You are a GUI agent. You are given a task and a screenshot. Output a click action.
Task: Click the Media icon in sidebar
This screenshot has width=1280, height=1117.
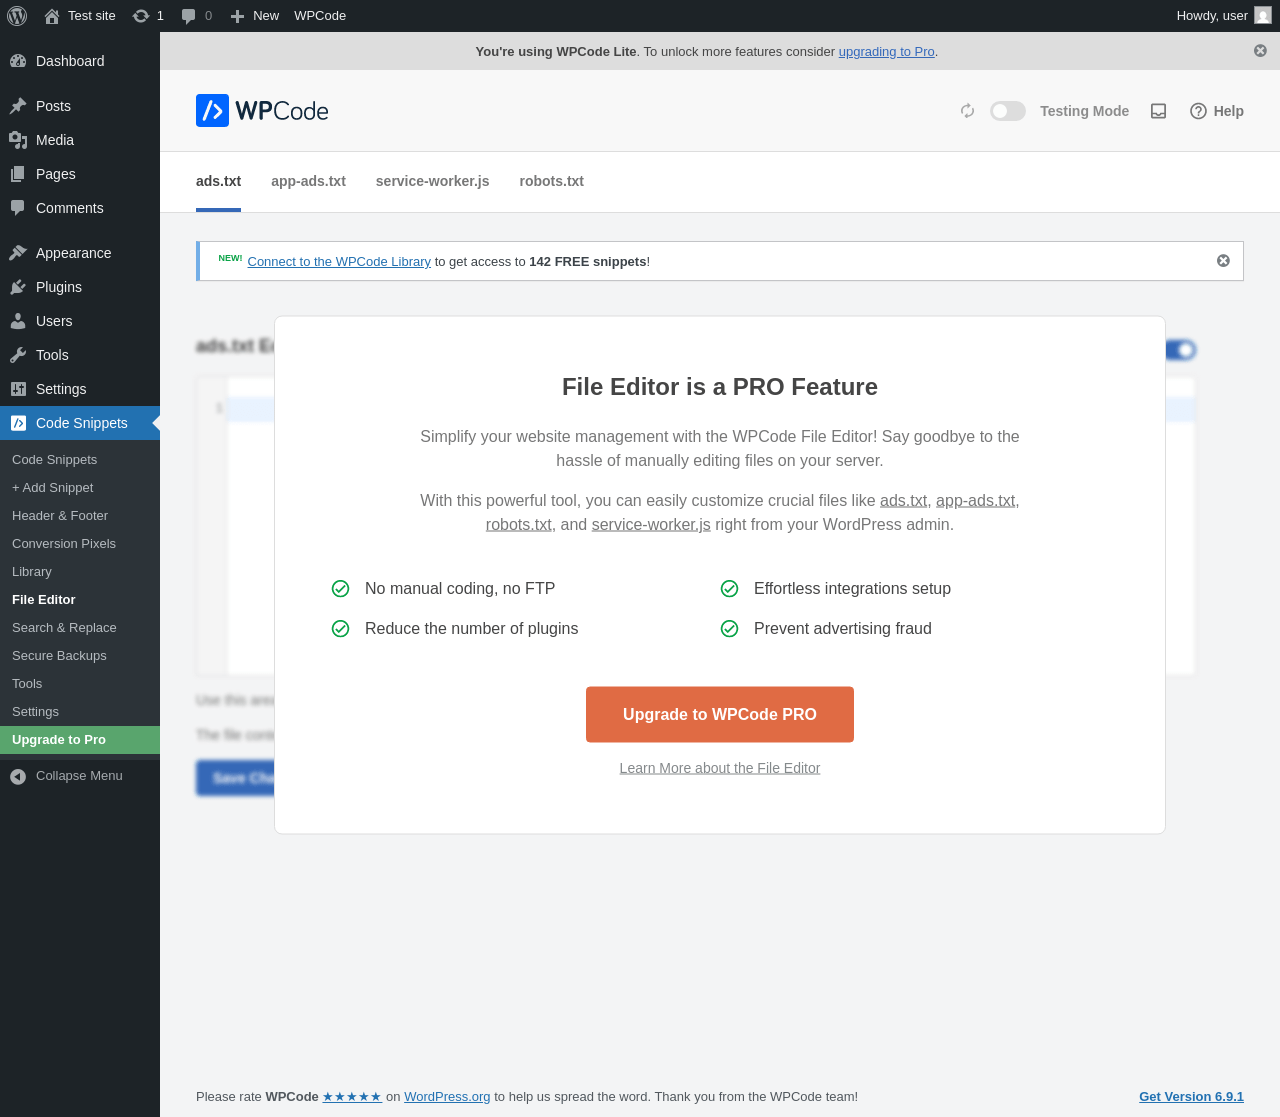[18, 140]
